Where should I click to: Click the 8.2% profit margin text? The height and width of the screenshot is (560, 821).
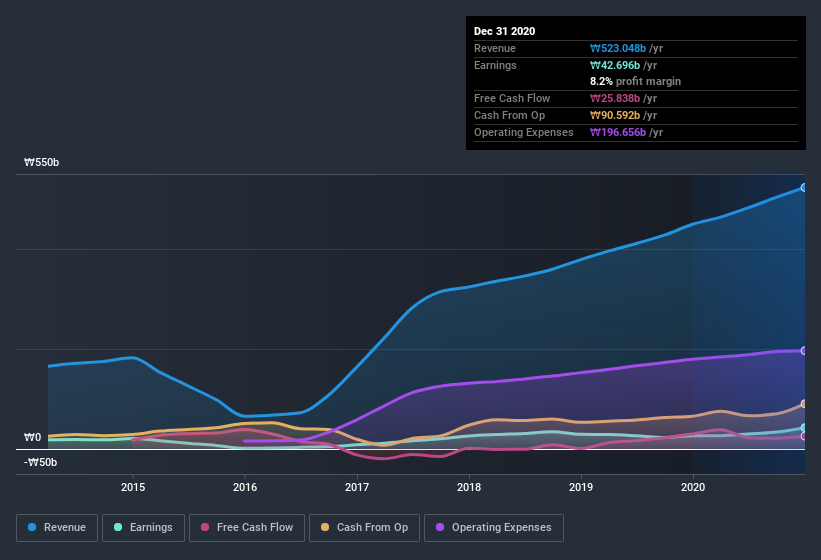(636, 81)
